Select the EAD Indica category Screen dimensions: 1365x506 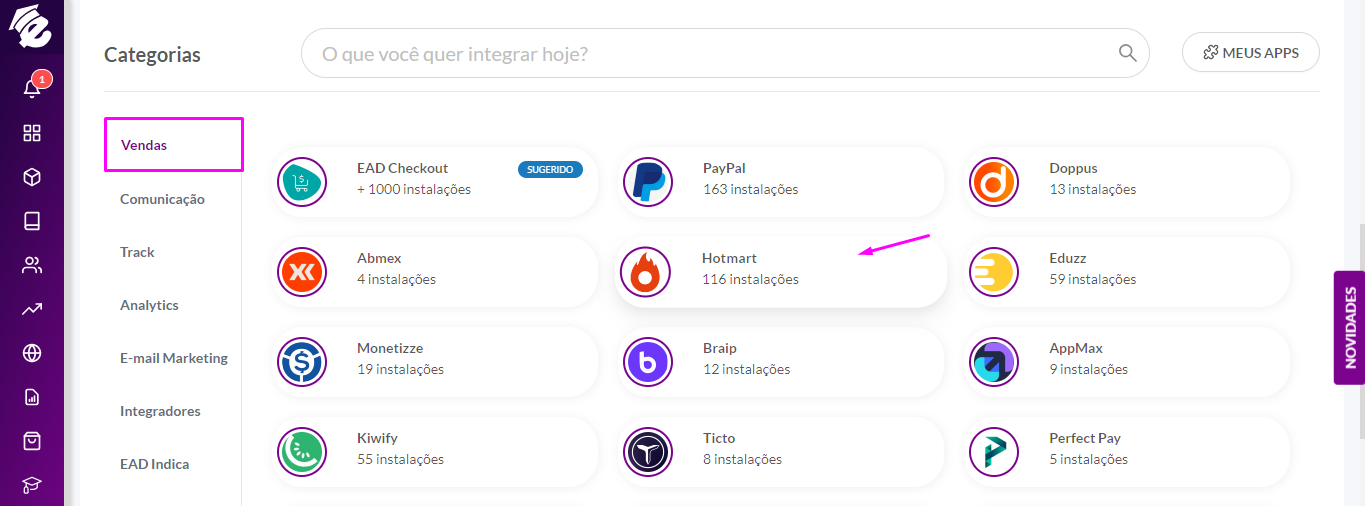click(x=154, y=464)
